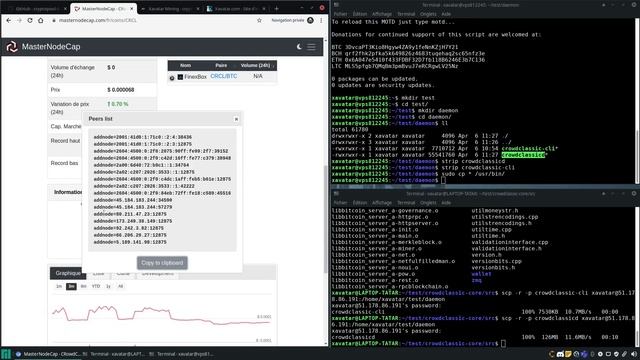The width and height of the screenshot is (640, 360).
Task: Open the Discord tray icon
Action: (x=560, y=354)
